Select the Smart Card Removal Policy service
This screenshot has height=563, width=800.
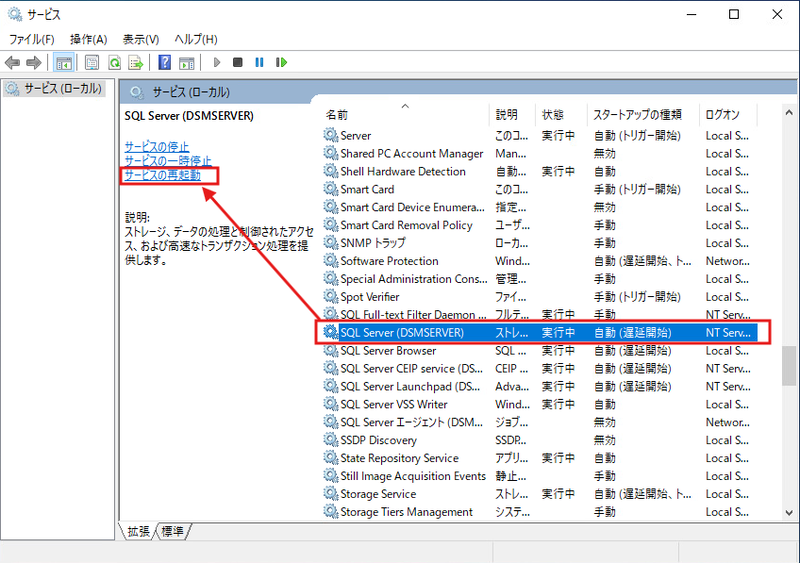tap(540, 225)
